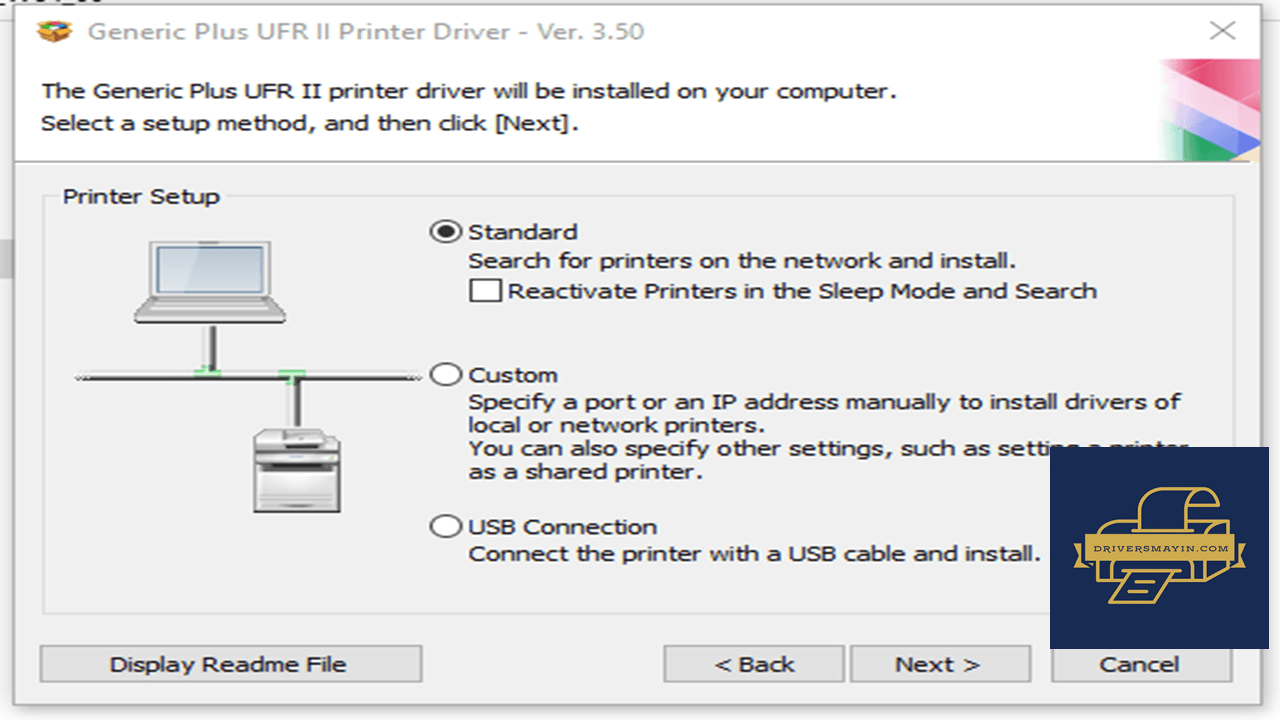The width and height of the screenshot is (1280, 720).
Task: Go back with the Back button
Action: [x=754, y=664]
